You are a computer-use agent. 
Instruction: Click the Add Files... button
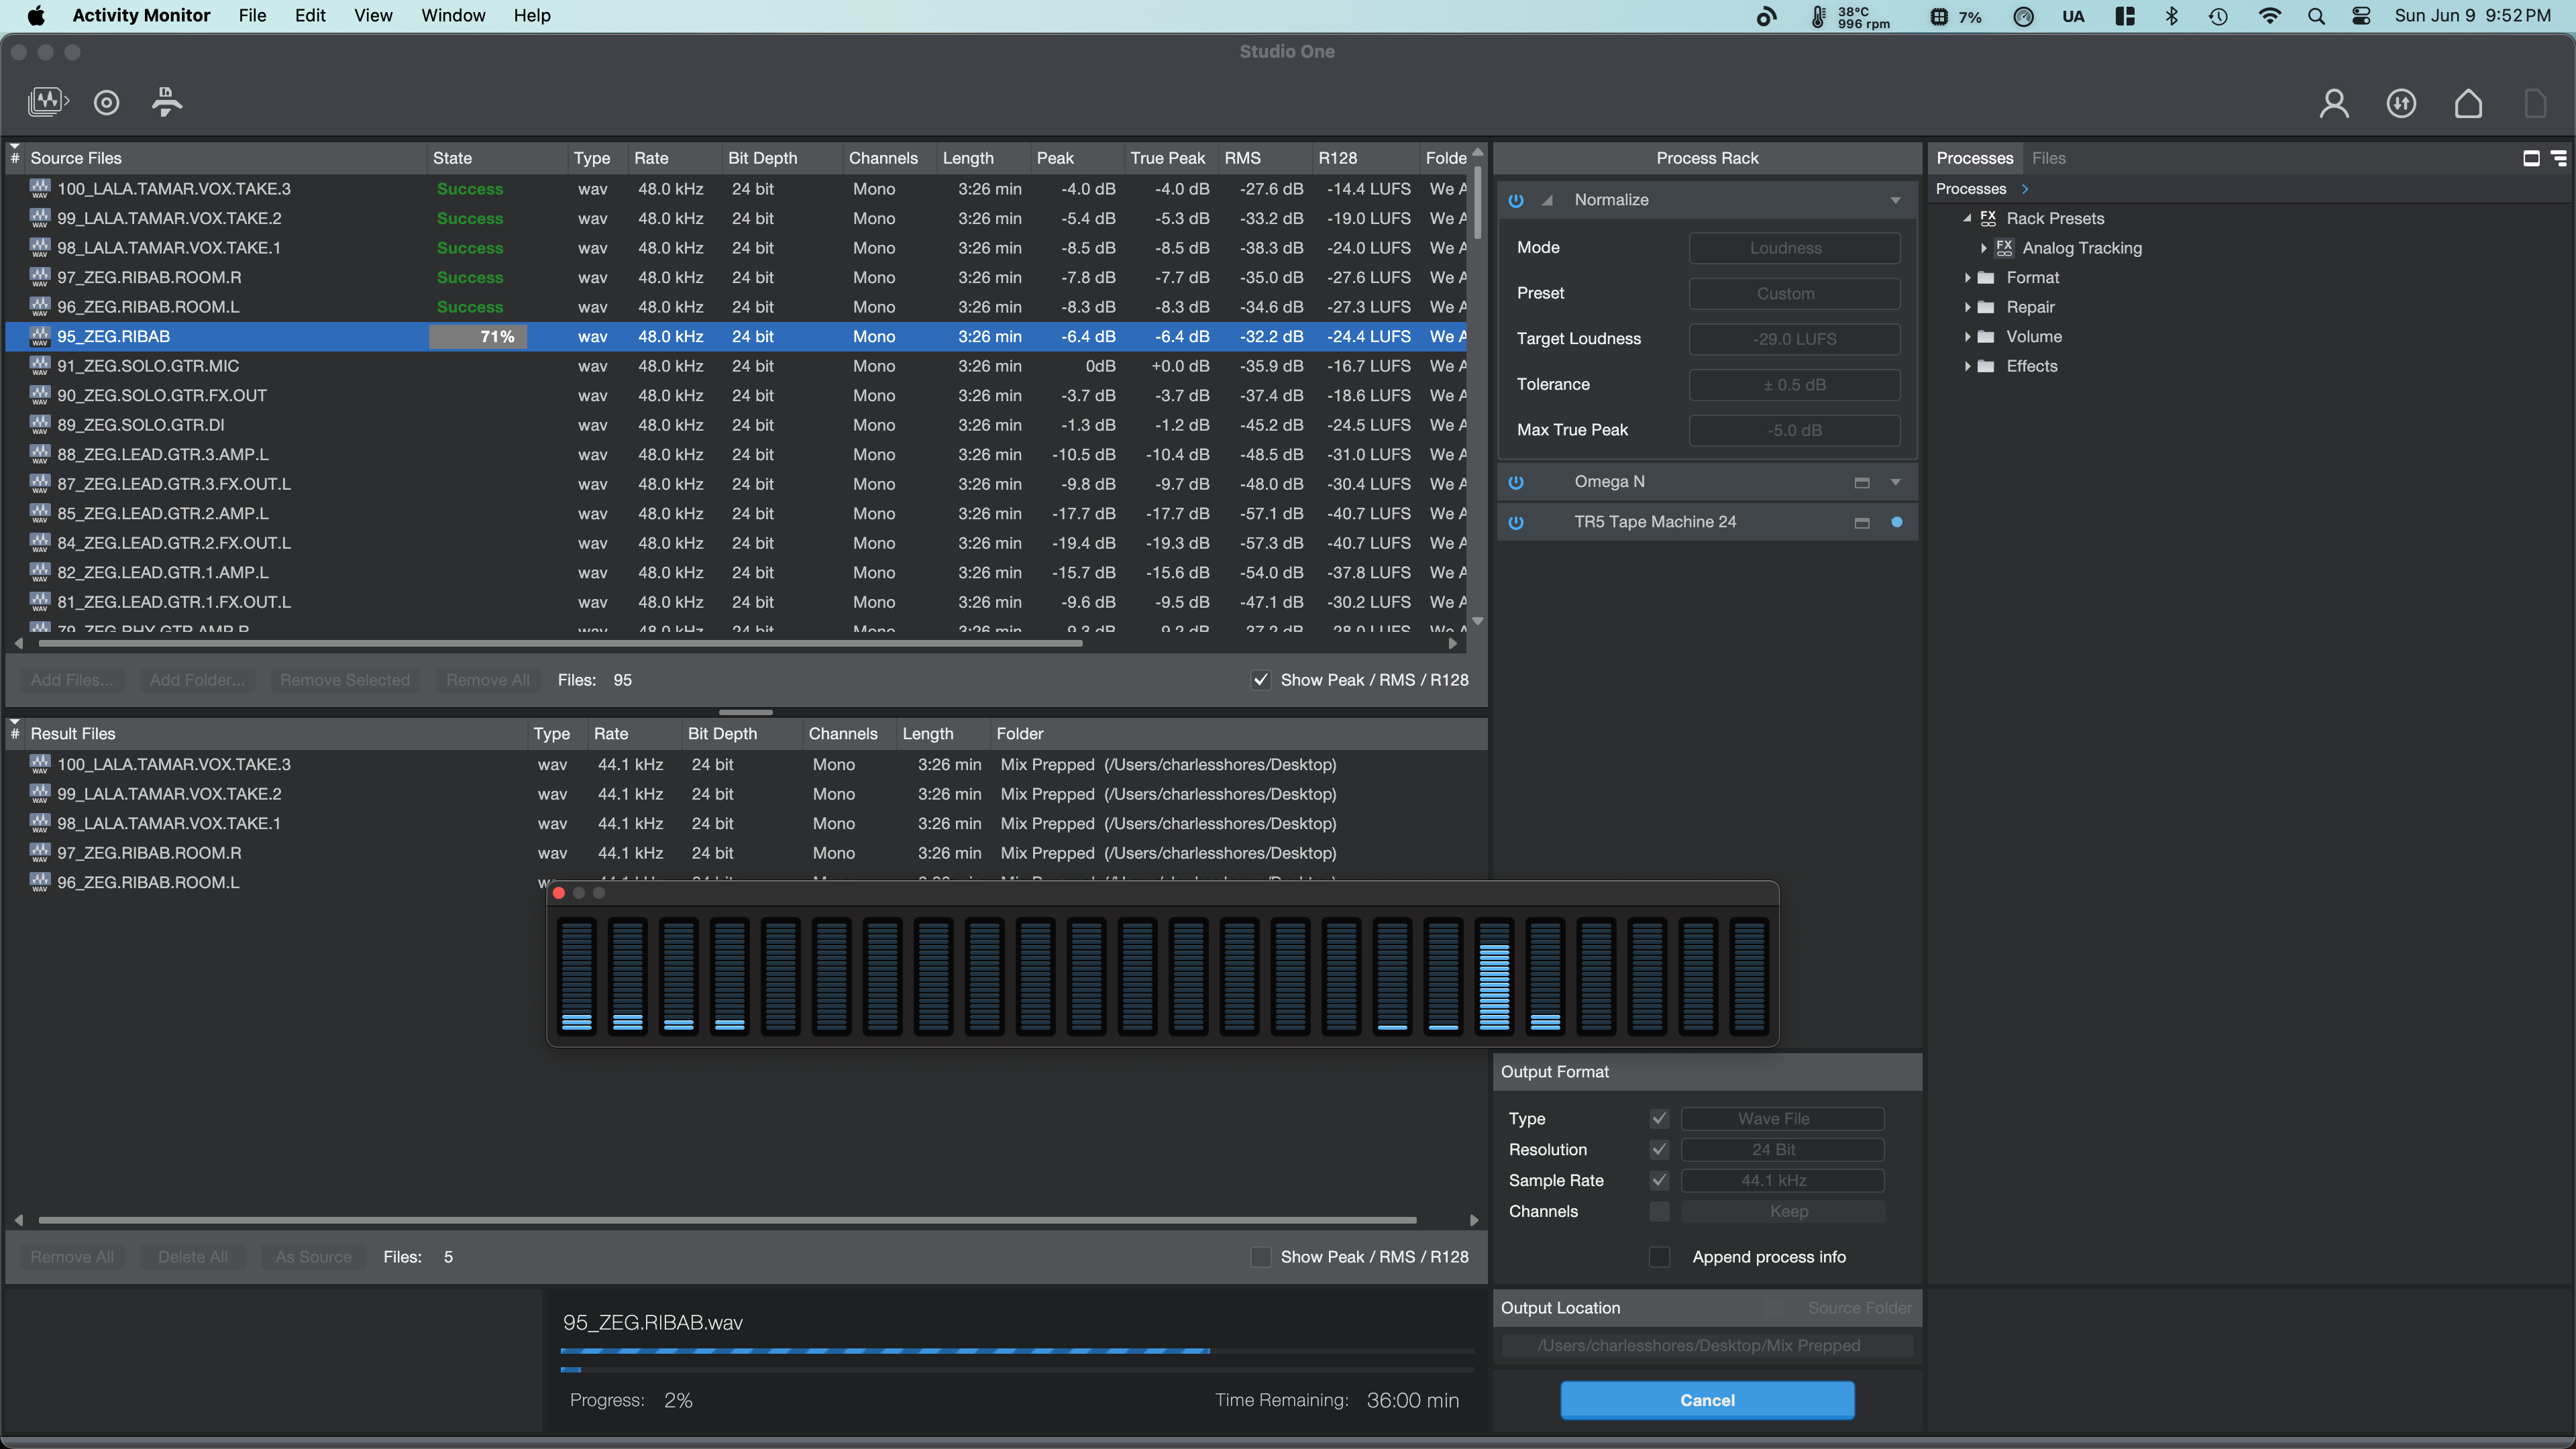pyautogui.click(x=72, y=680)
